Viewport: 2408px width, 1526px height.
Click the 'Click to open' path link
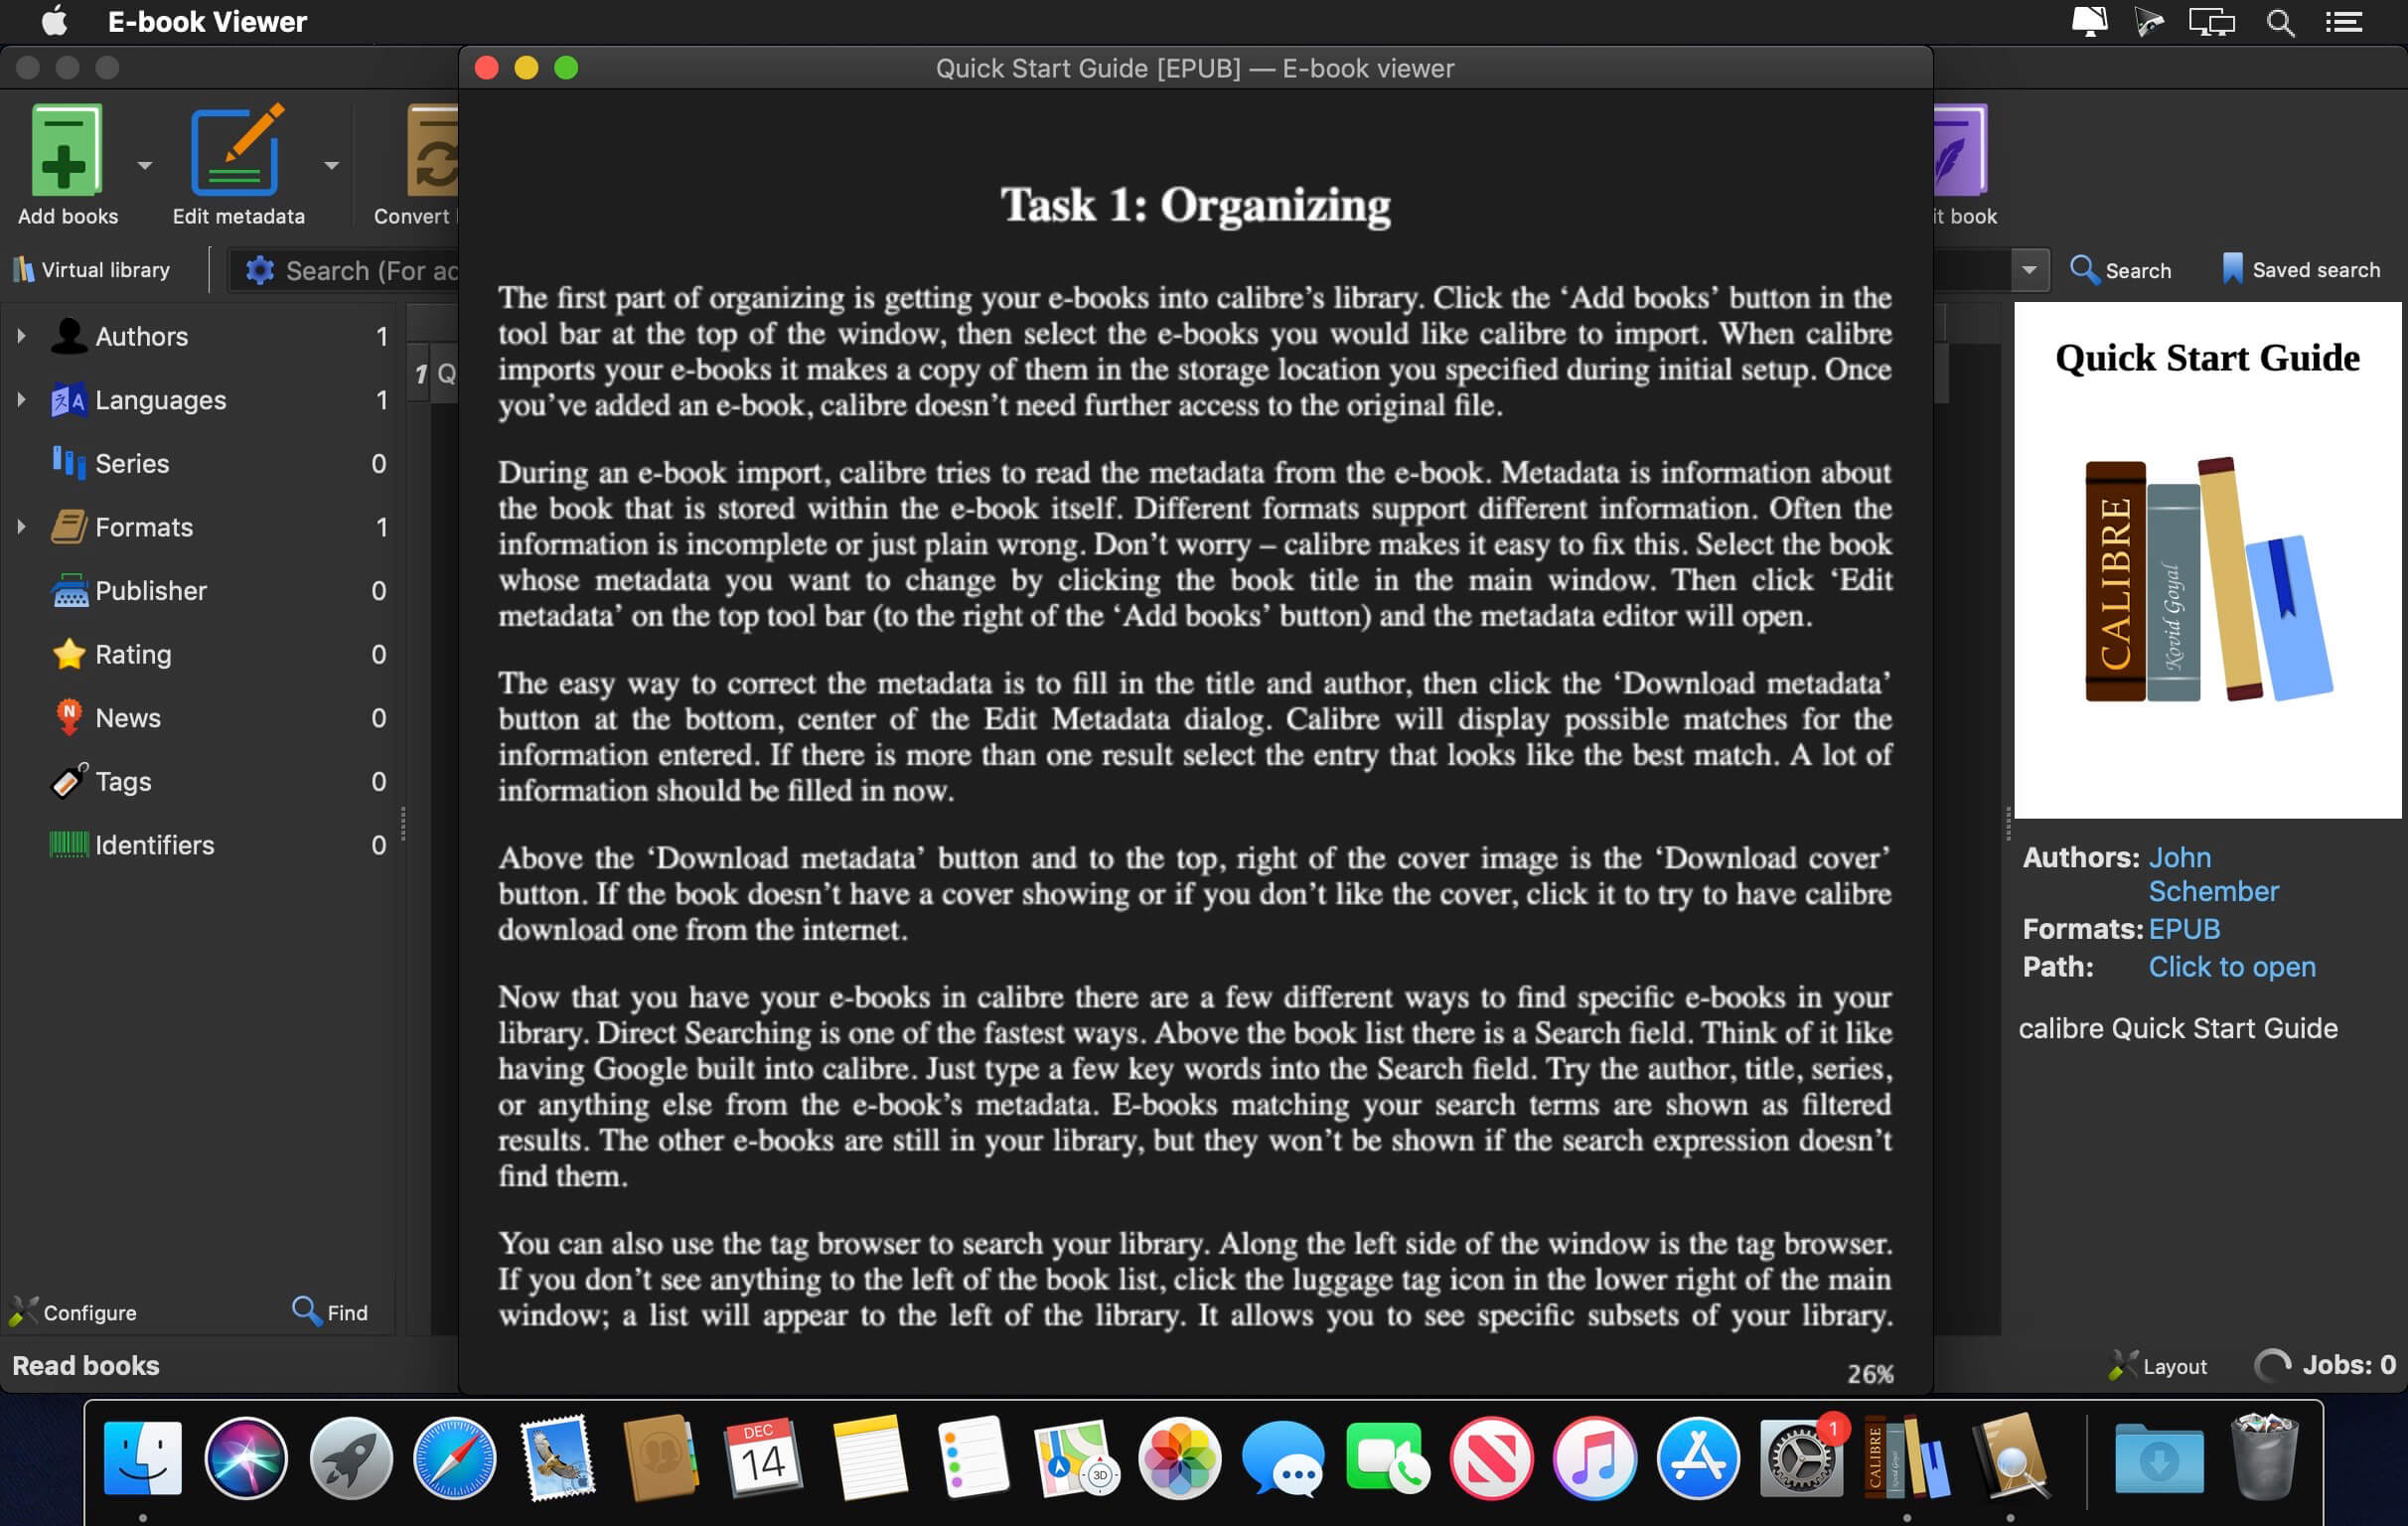(x=2231, y=967)
